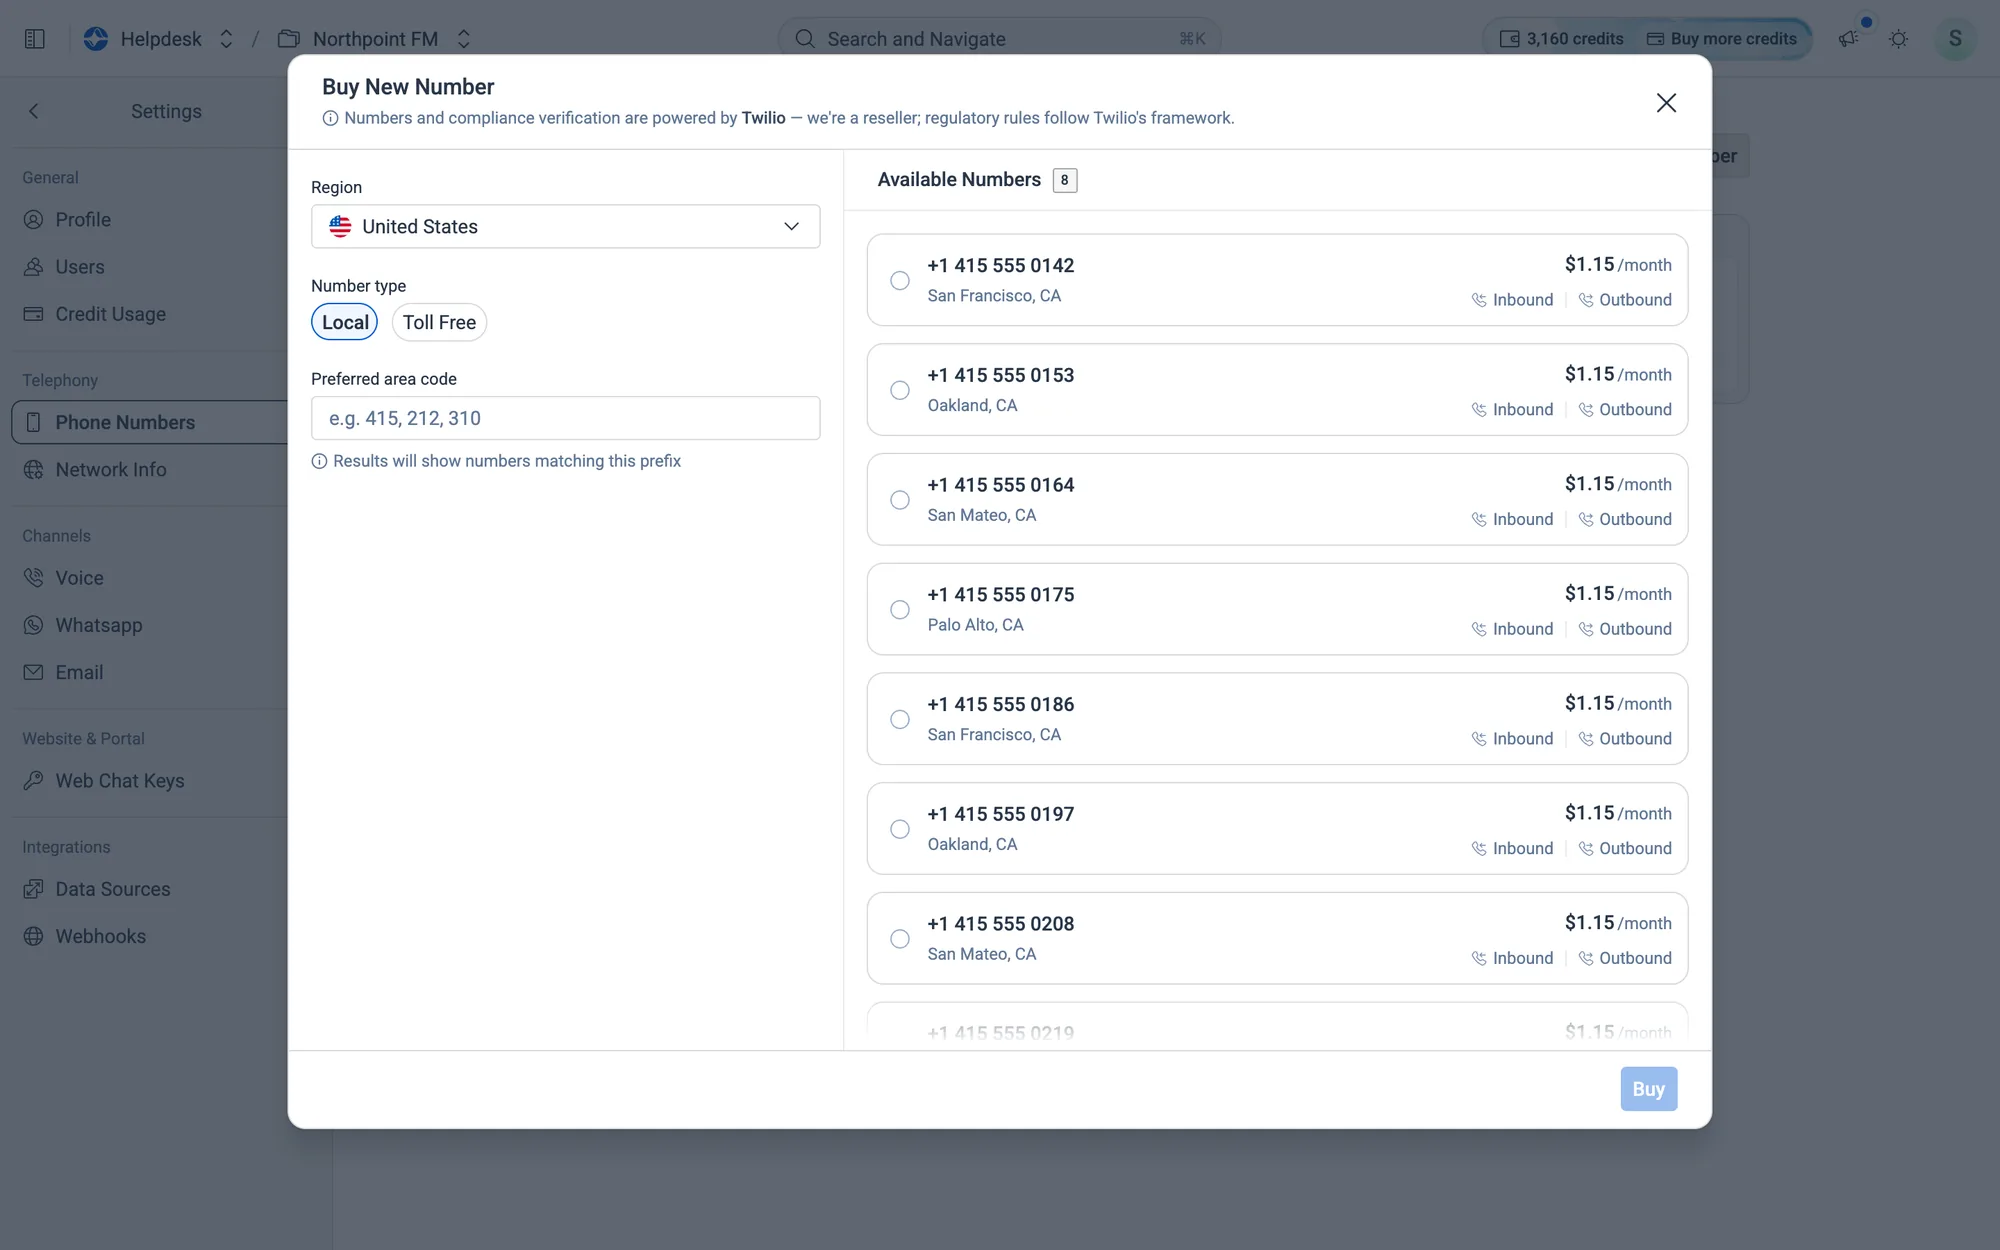Select number +1 415 555 0197 radio
This screenshot has width=2000, height=1250.
(900, 829)
